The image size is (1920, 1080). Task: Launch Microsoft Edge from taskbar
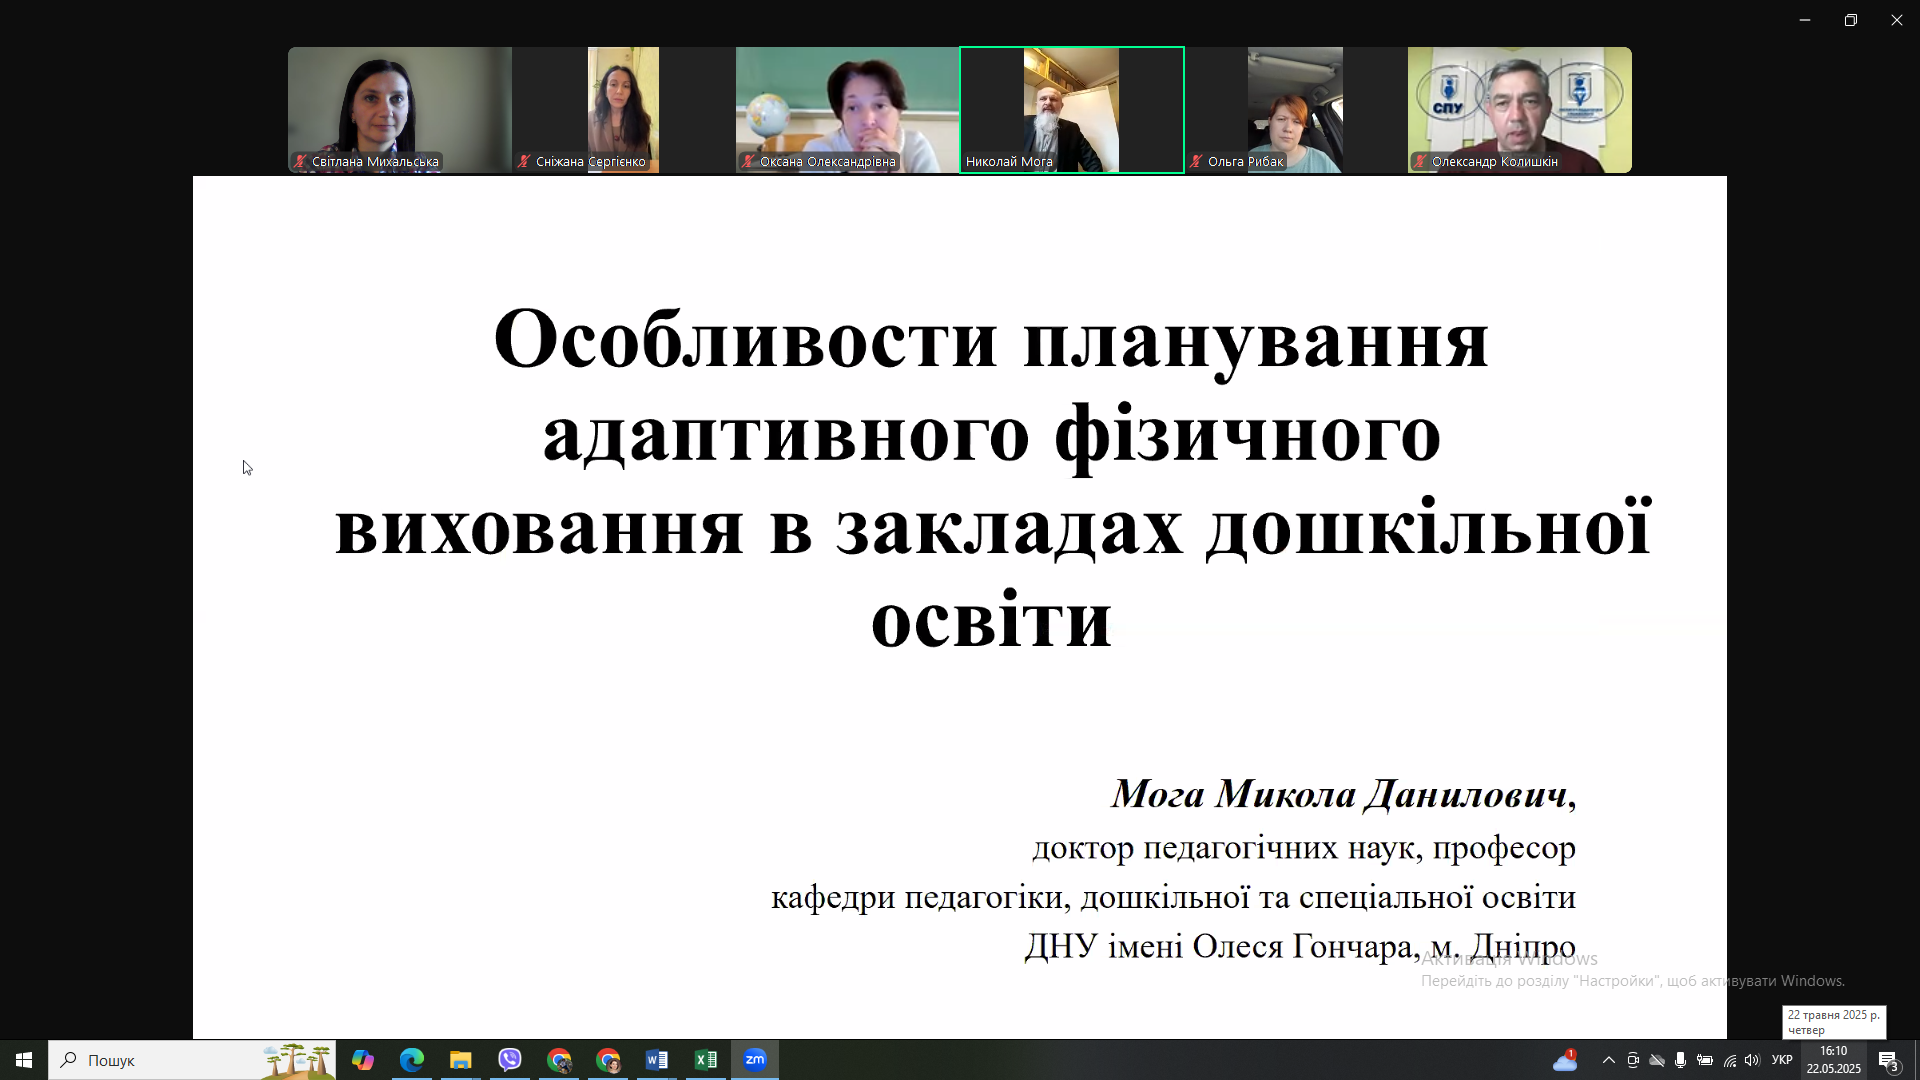(412, 1060)
